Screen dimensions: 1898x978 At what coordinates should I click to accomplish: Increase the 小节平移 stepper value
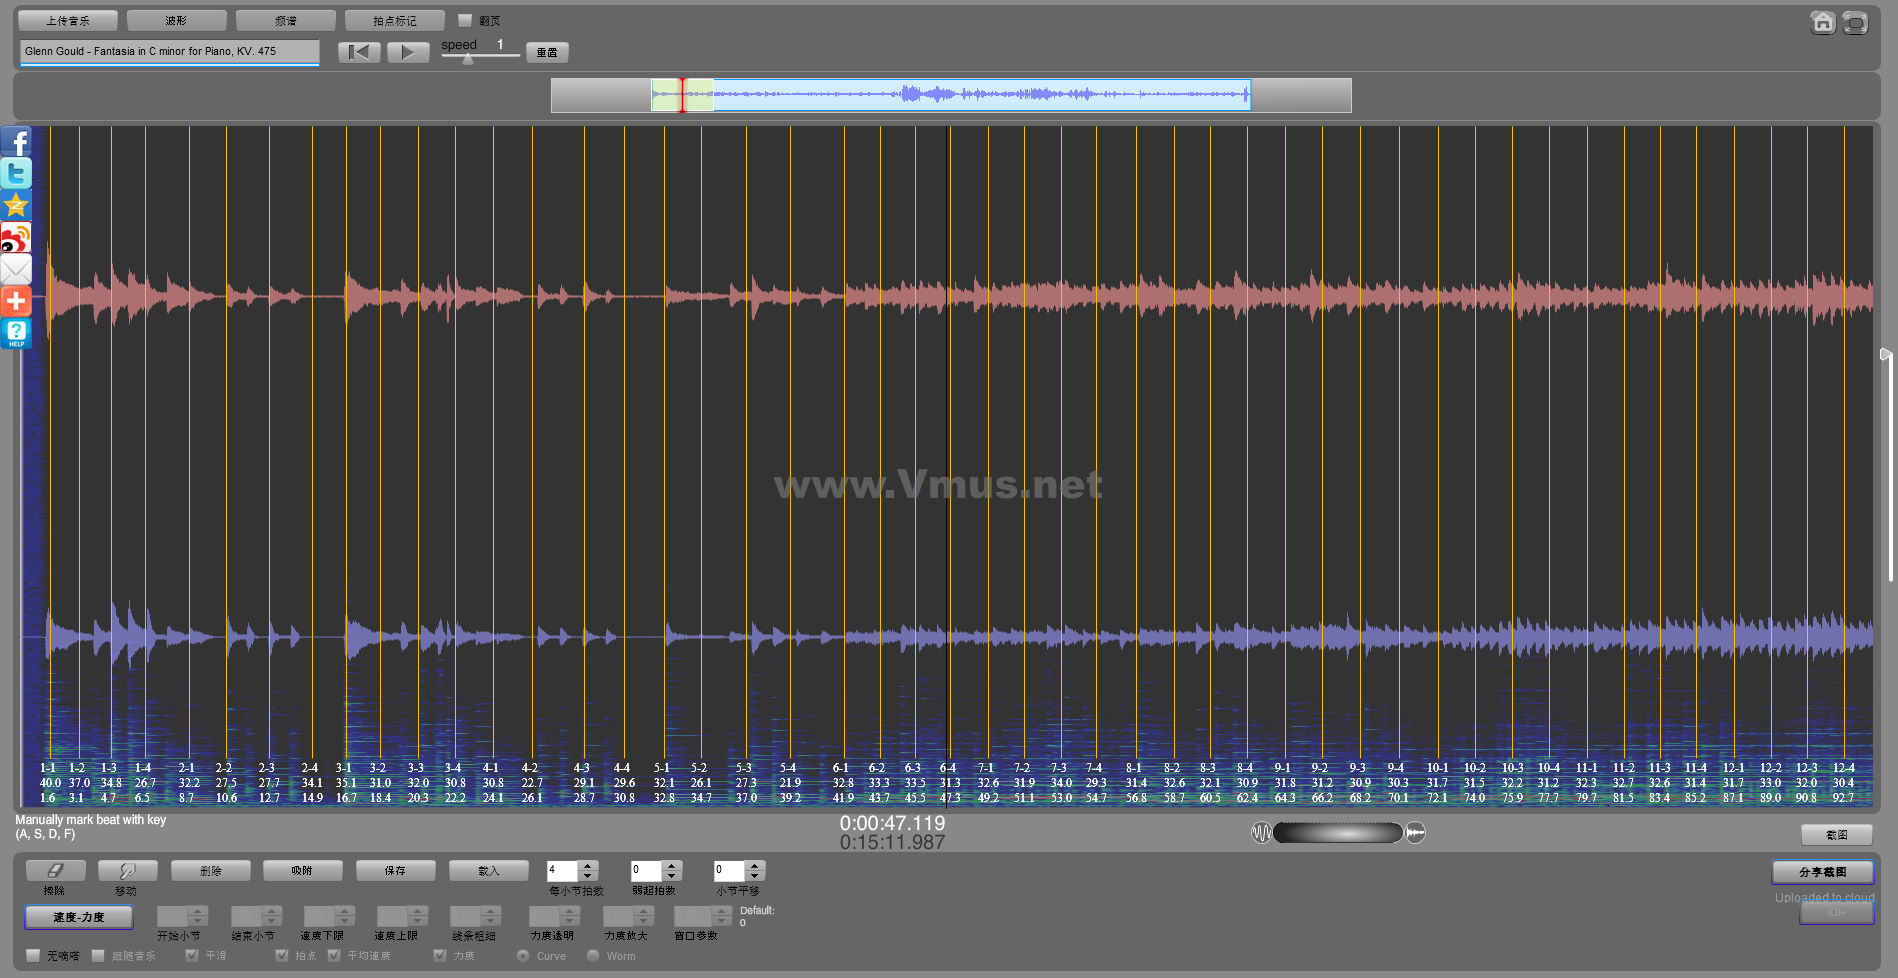pos(755,866)
